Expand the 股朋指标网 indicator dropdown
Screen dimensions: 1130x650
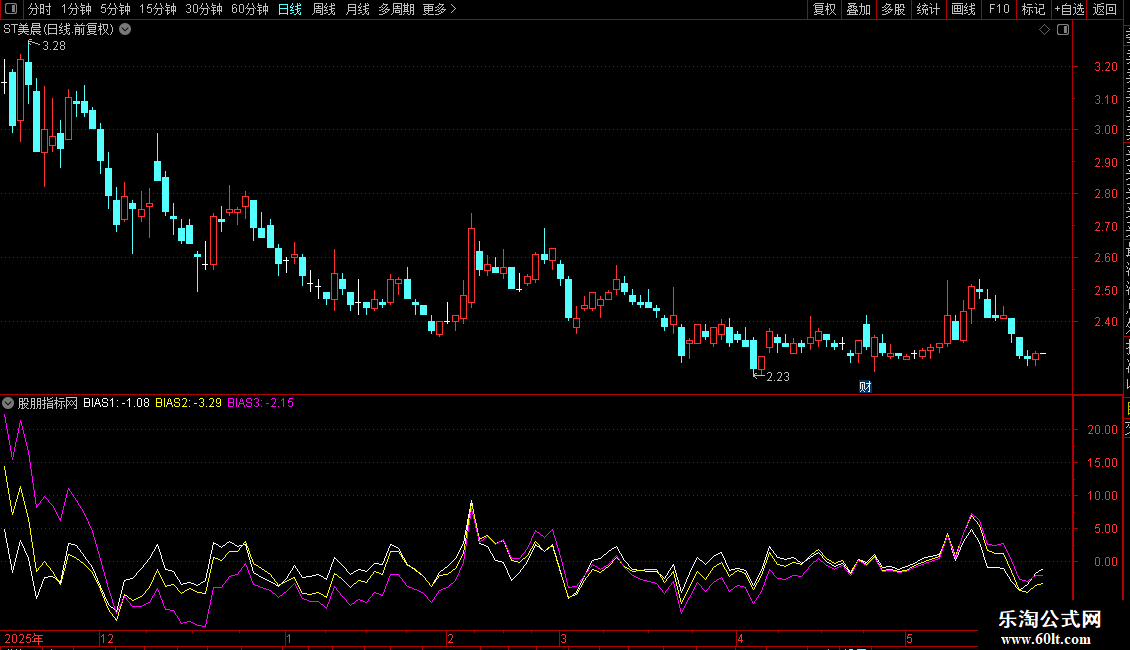pyautogui.click(x=8, y=403)
